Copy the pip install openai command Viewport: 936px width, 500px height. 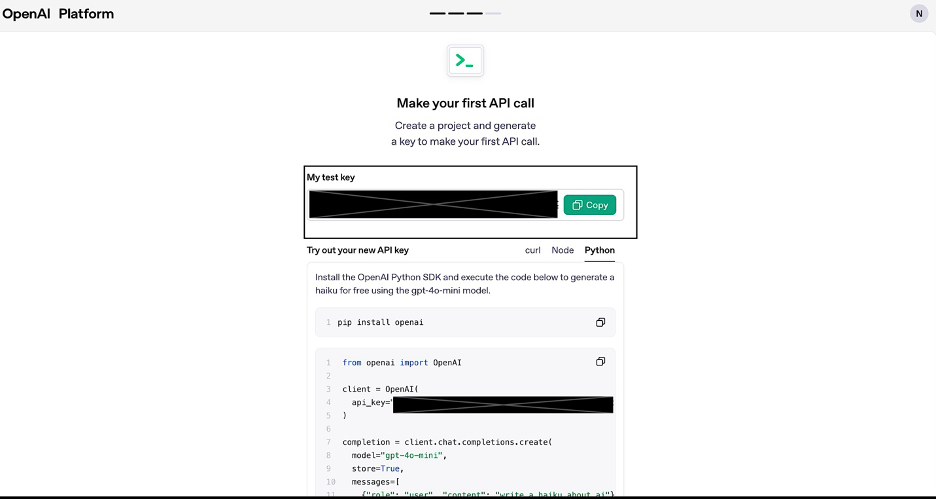point(601,322)
